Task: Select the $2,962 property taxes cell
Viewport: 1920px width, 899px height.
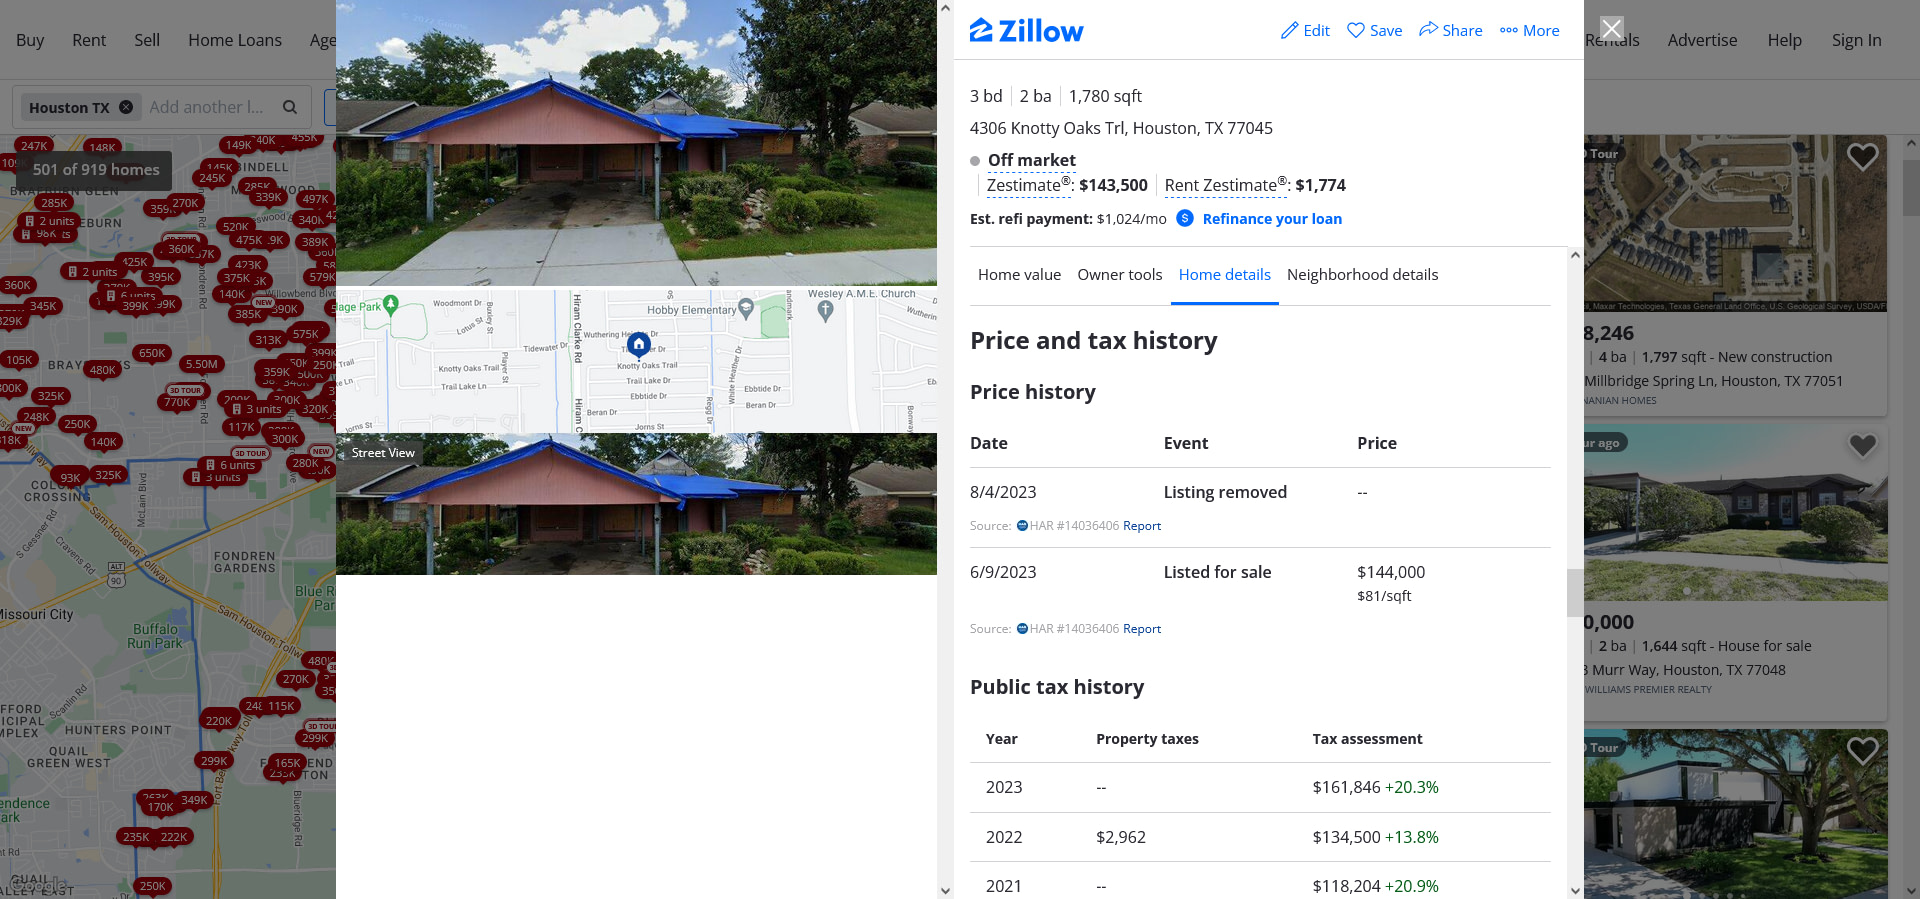Action: [1121, 837]
